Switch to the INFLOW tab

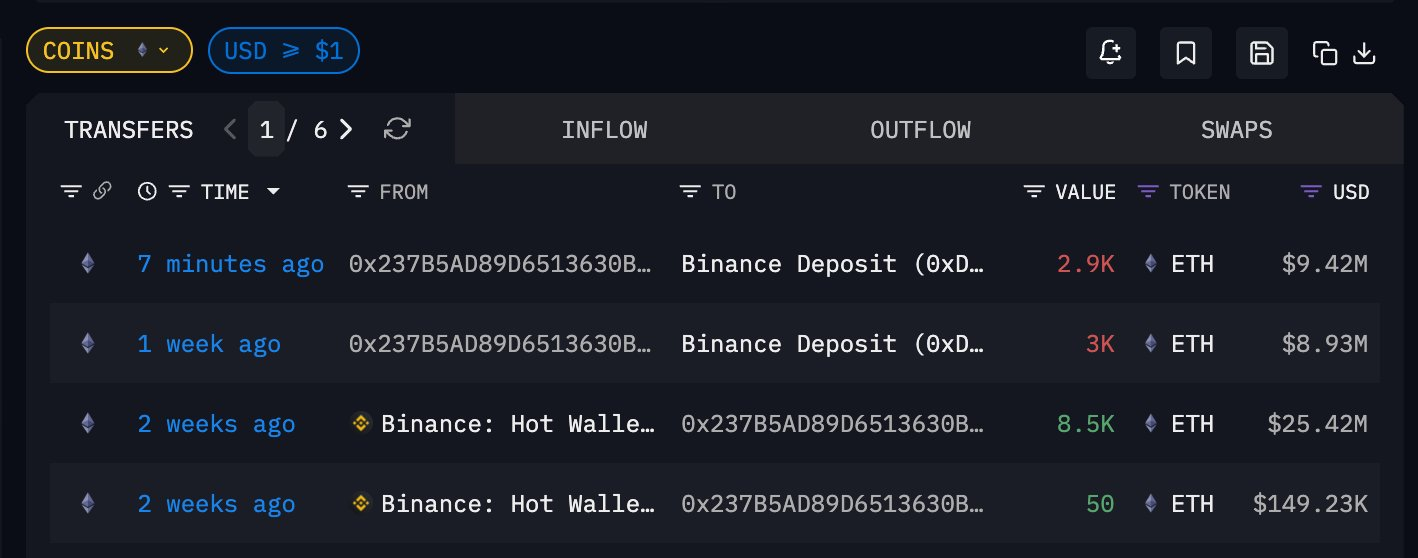pos(604,130)
